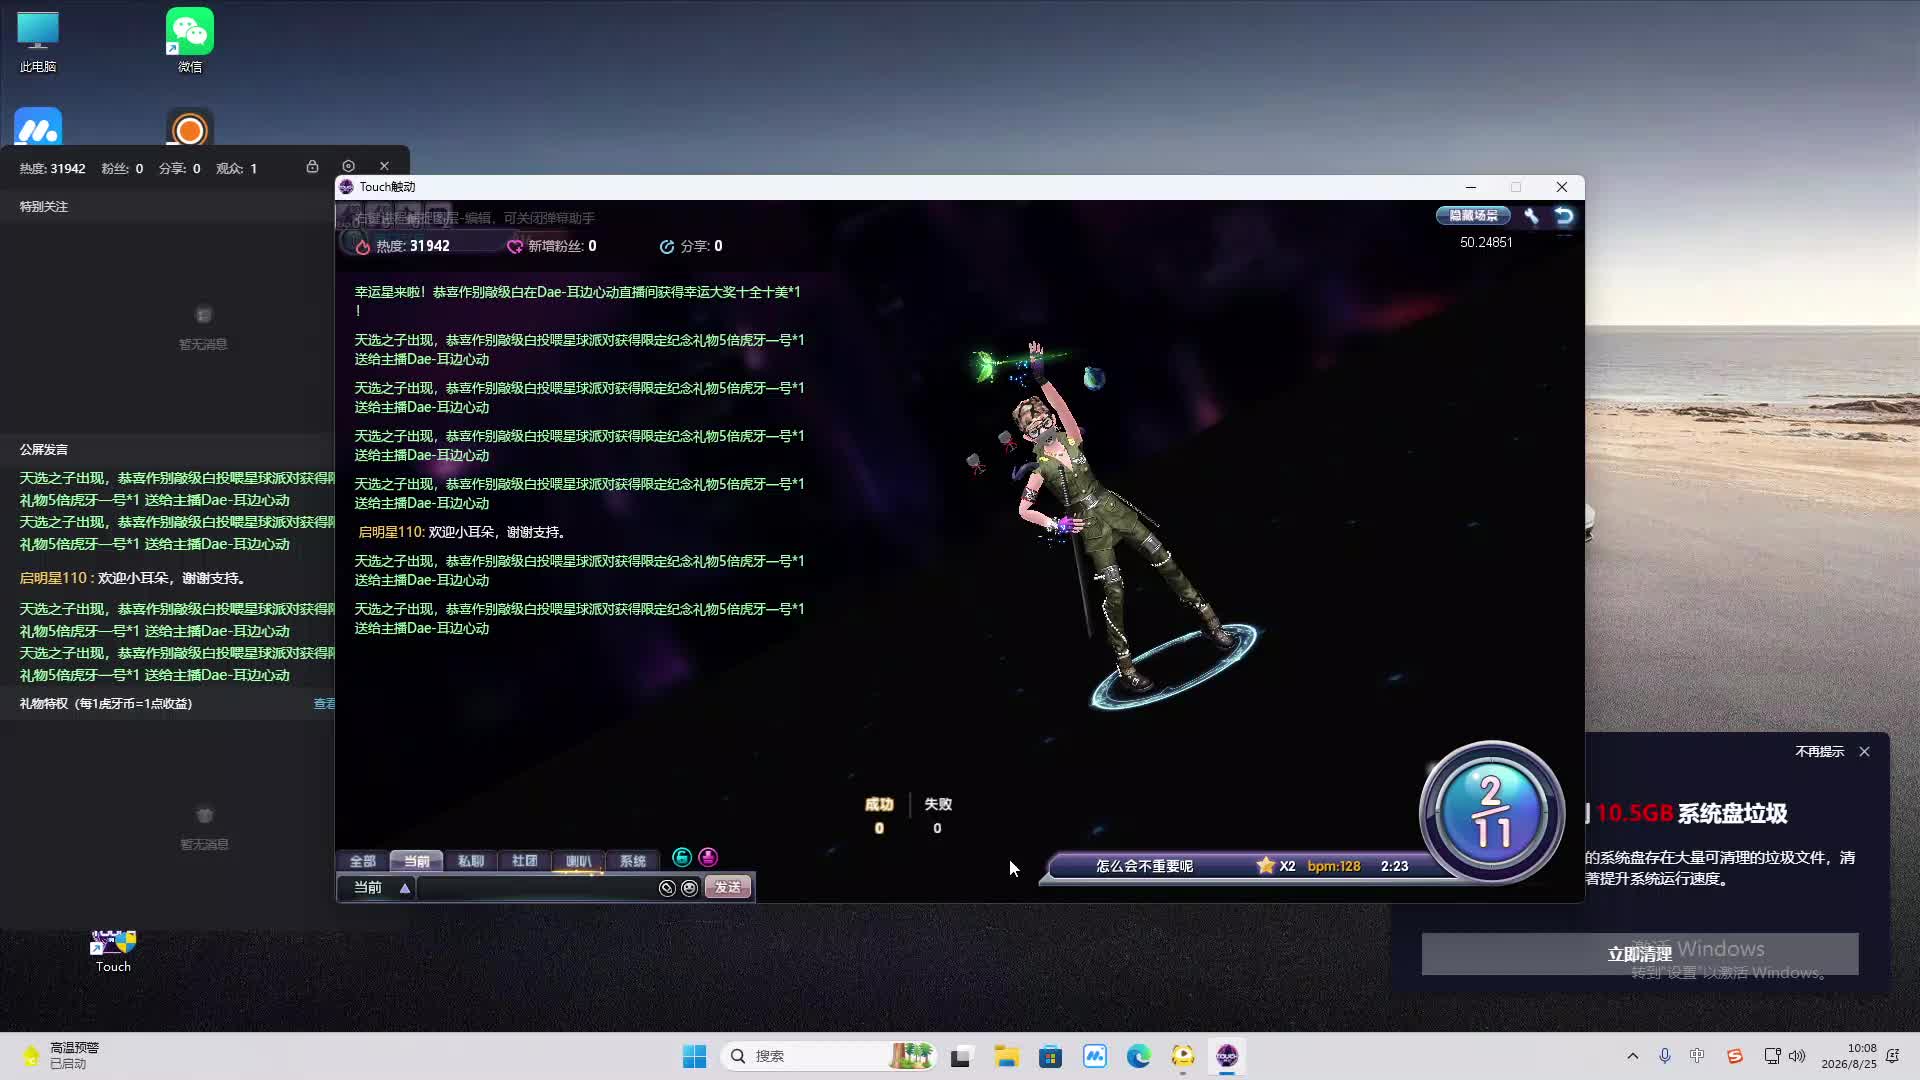Click the song title 怎么会不重要呢
The width and height of the screenshot is (1920, 1080).
point(1144,866)
